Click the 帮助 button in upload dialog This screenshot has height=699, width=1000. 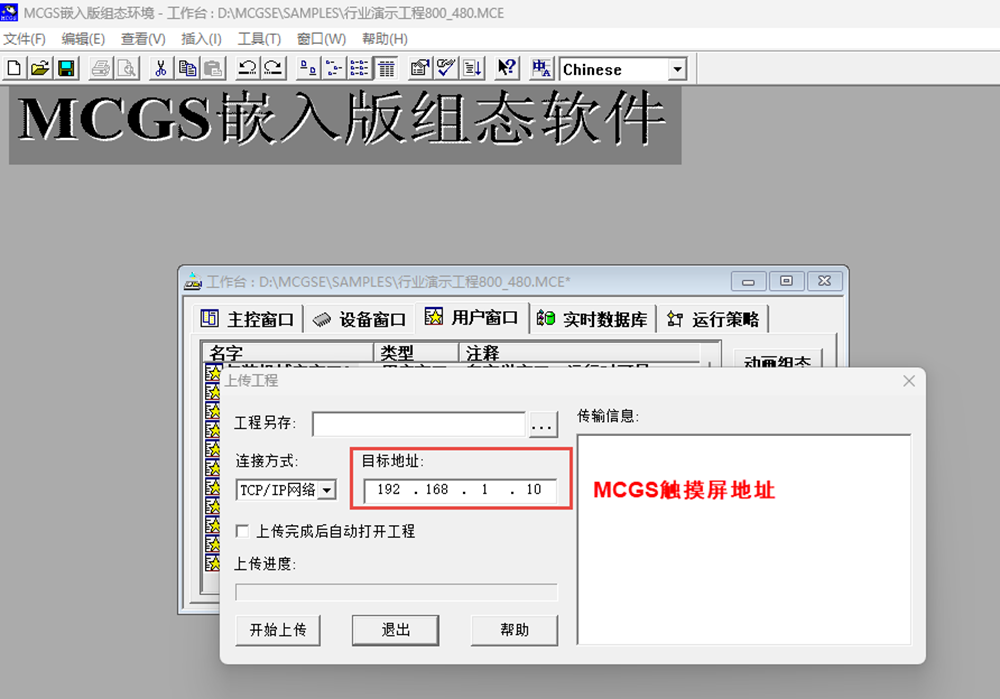[514, 630]
